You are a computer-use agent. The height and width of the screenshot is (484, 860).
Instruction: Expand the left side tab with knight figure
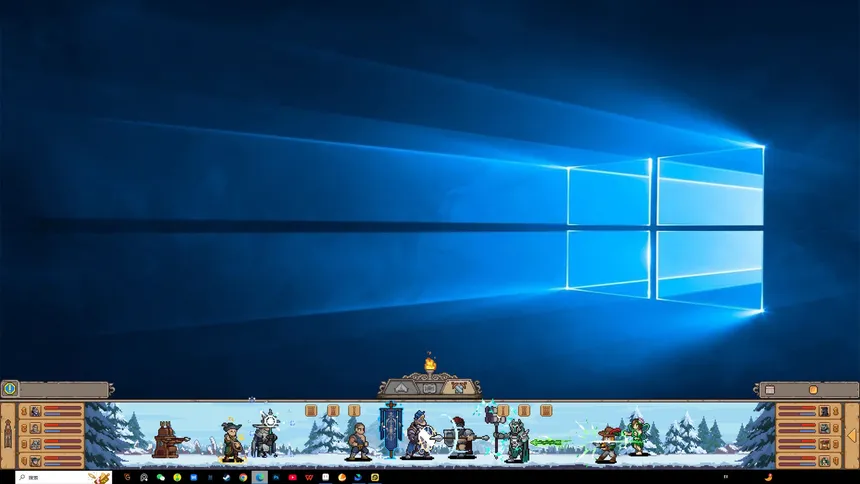(8, 436)
